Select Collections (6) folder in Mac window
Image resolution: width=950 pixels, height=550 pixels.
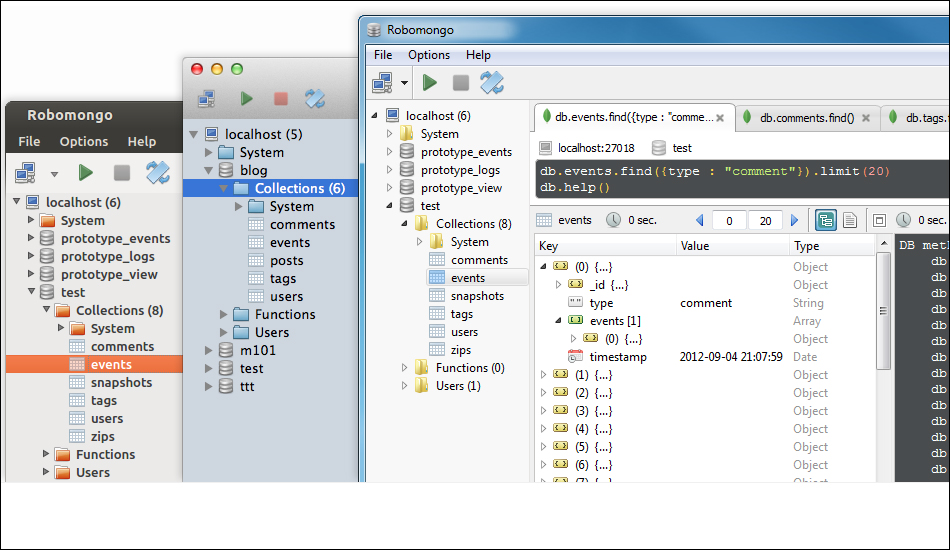[x=270, y=188]
